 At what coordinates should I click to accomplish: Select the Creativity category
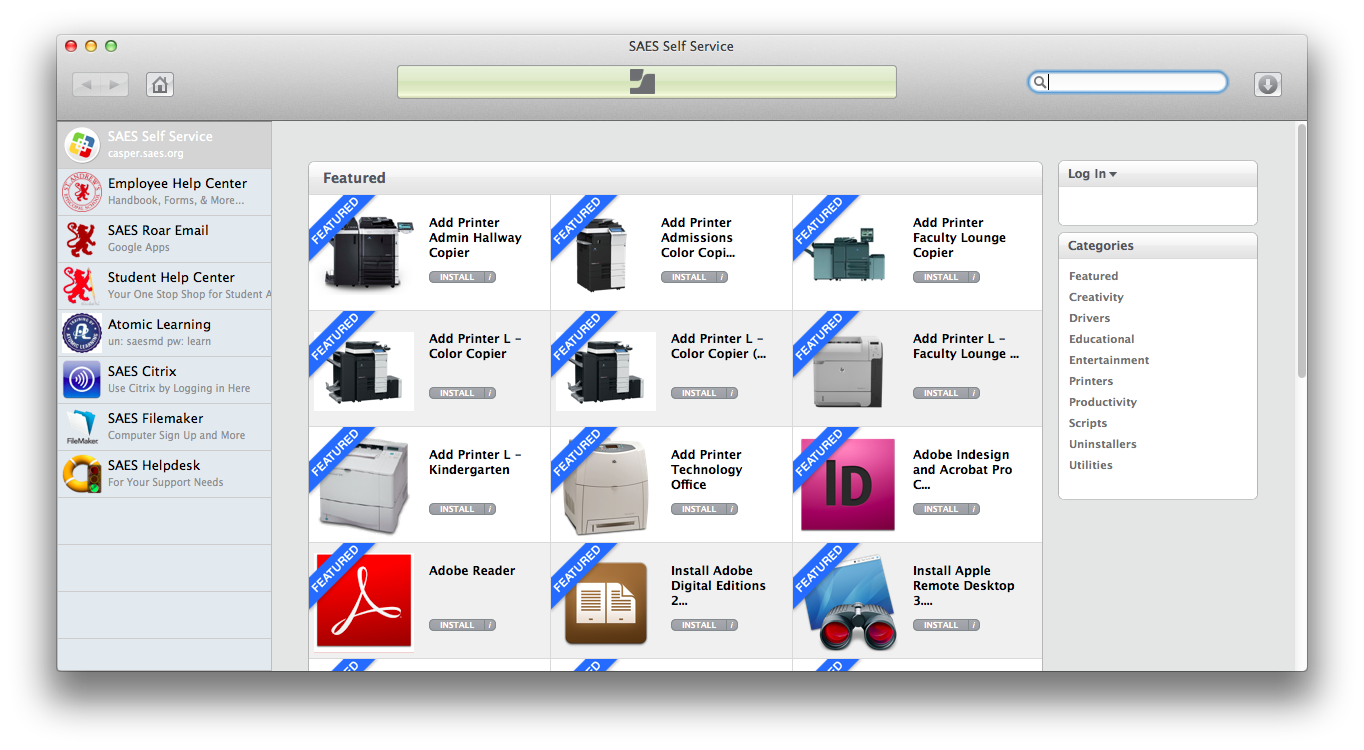[x=1096, y=297]
